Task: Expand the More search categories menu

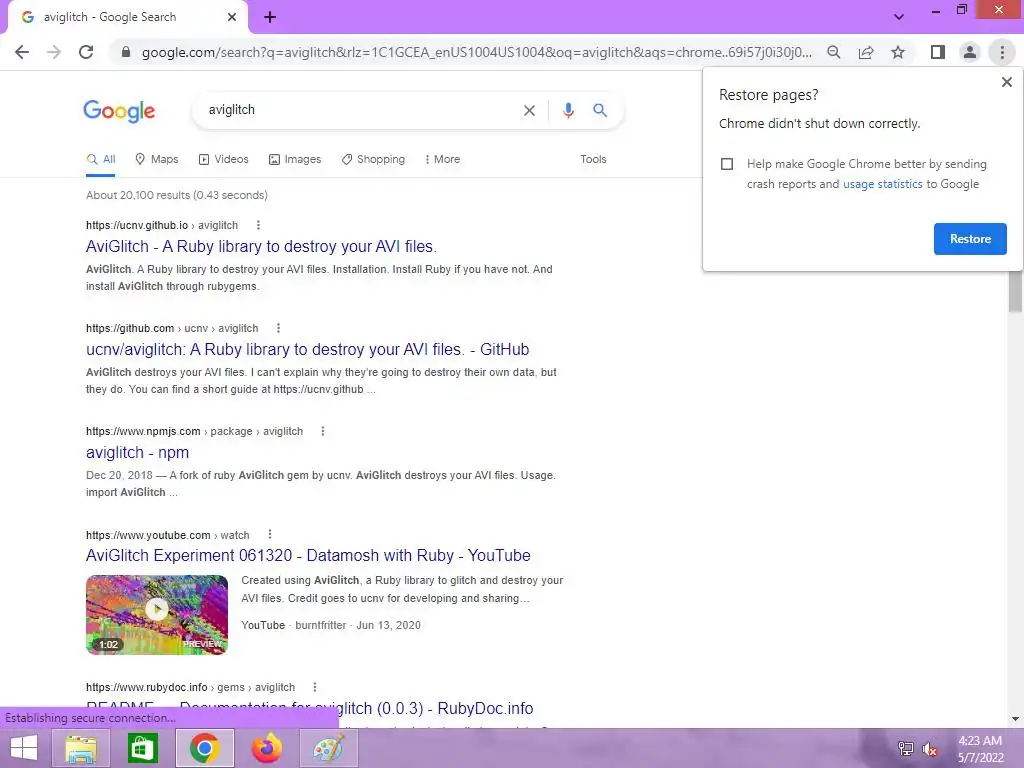Action: 442,159
